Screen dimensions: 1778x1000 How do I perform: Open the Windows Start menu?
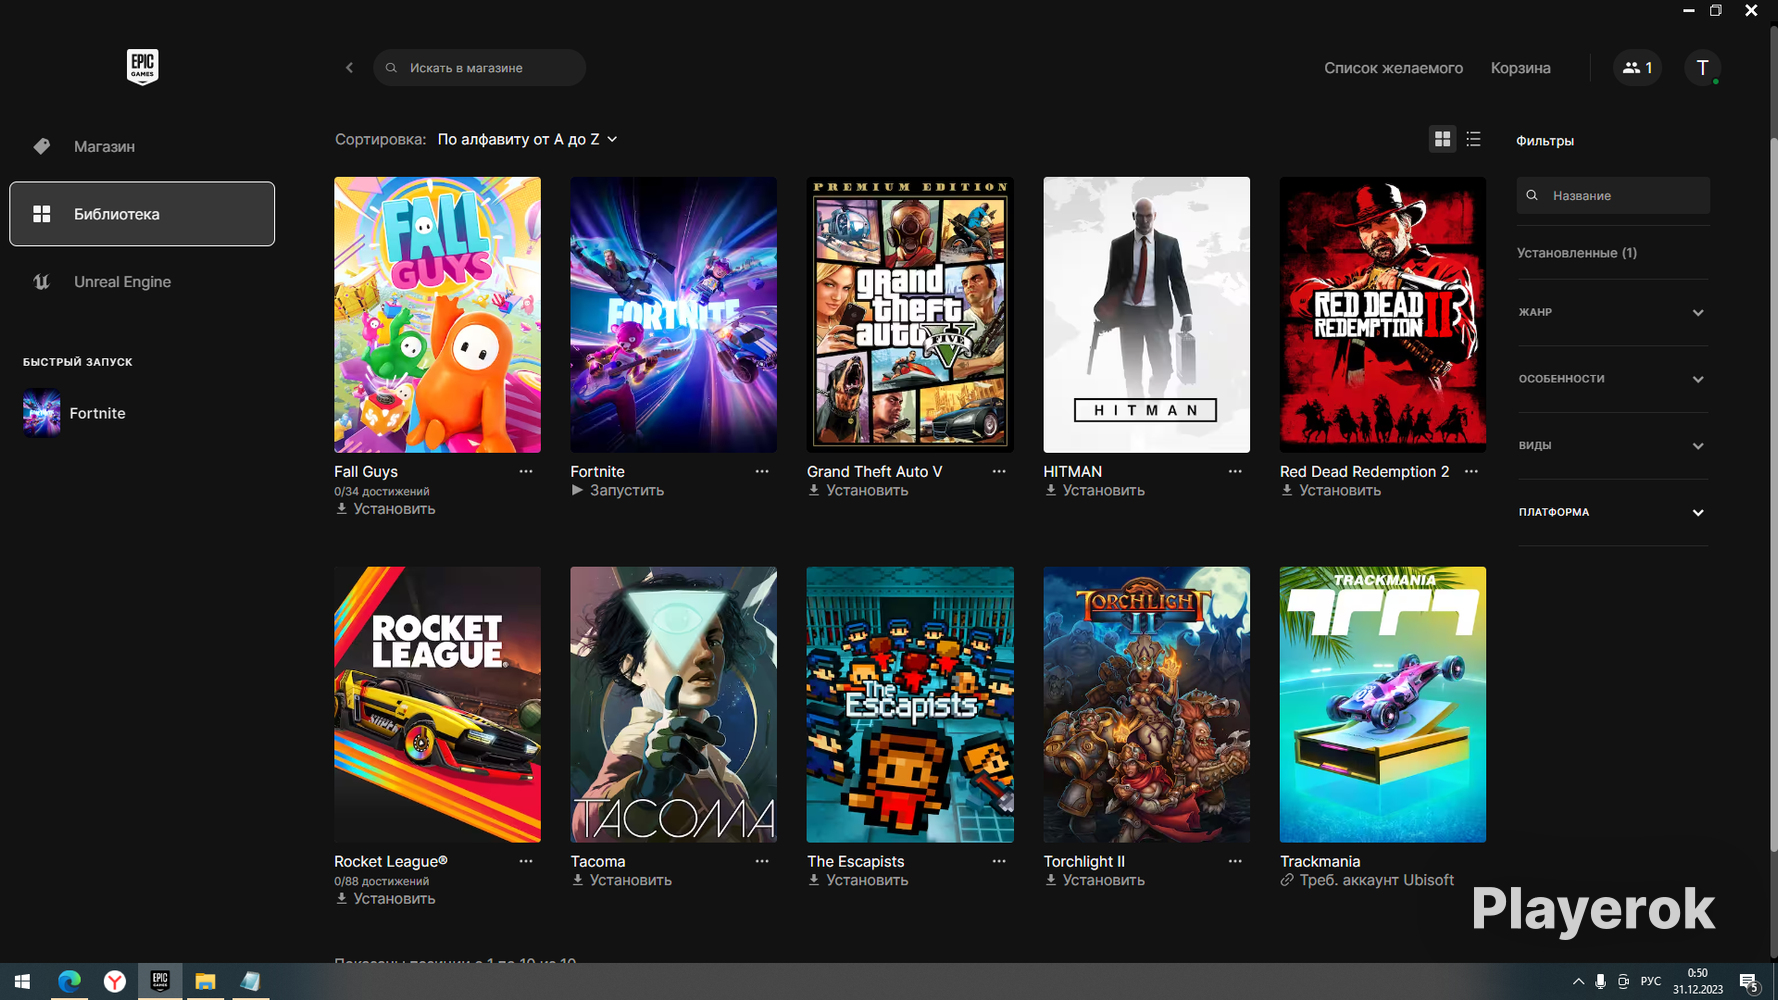click(22, 982)
